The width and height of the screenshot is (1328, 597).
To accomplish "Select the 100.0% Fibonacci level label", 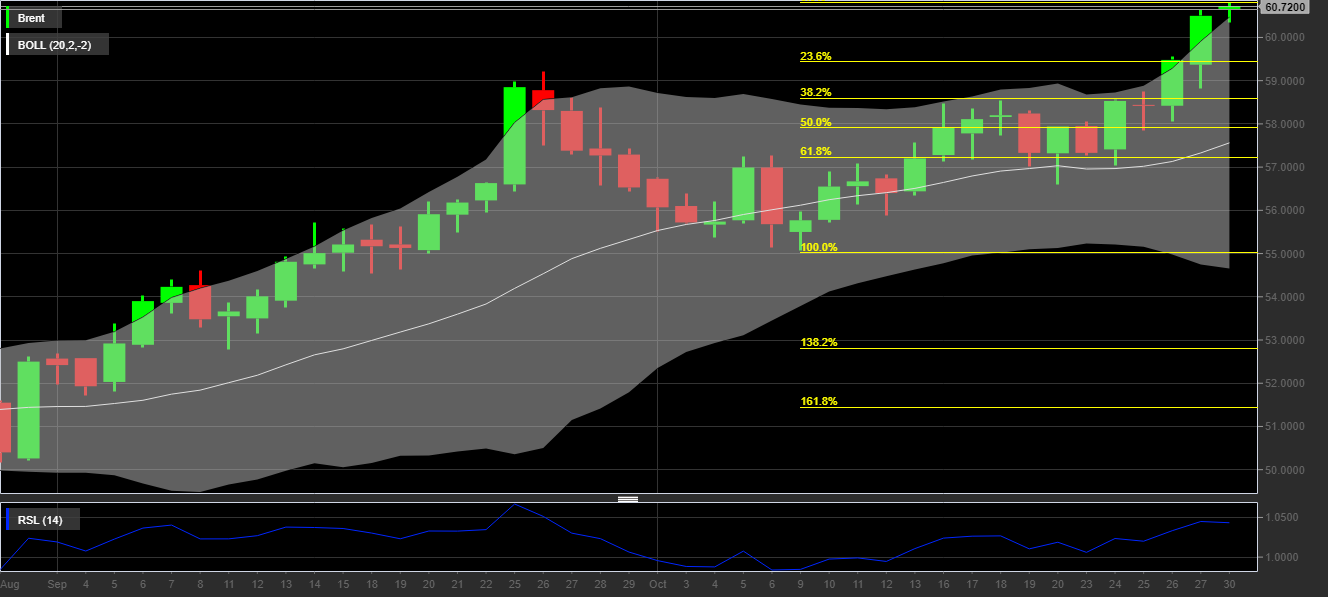I will pyautogui.click(x=818, y=248).
